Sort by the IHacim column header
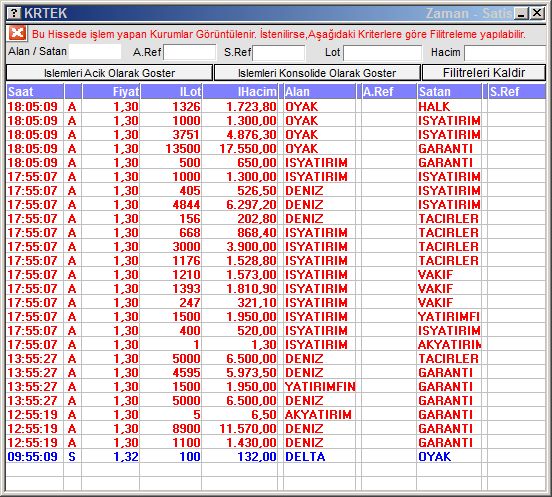The image size is (552, 497). tap(240, 92)
